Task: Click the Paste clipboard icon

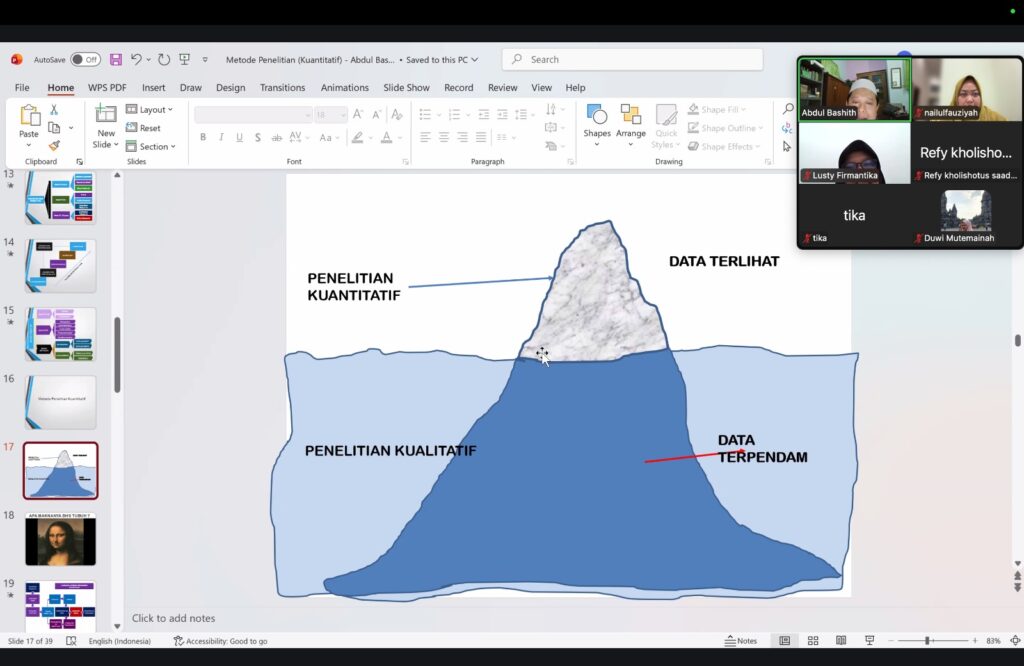Action: 29,116
